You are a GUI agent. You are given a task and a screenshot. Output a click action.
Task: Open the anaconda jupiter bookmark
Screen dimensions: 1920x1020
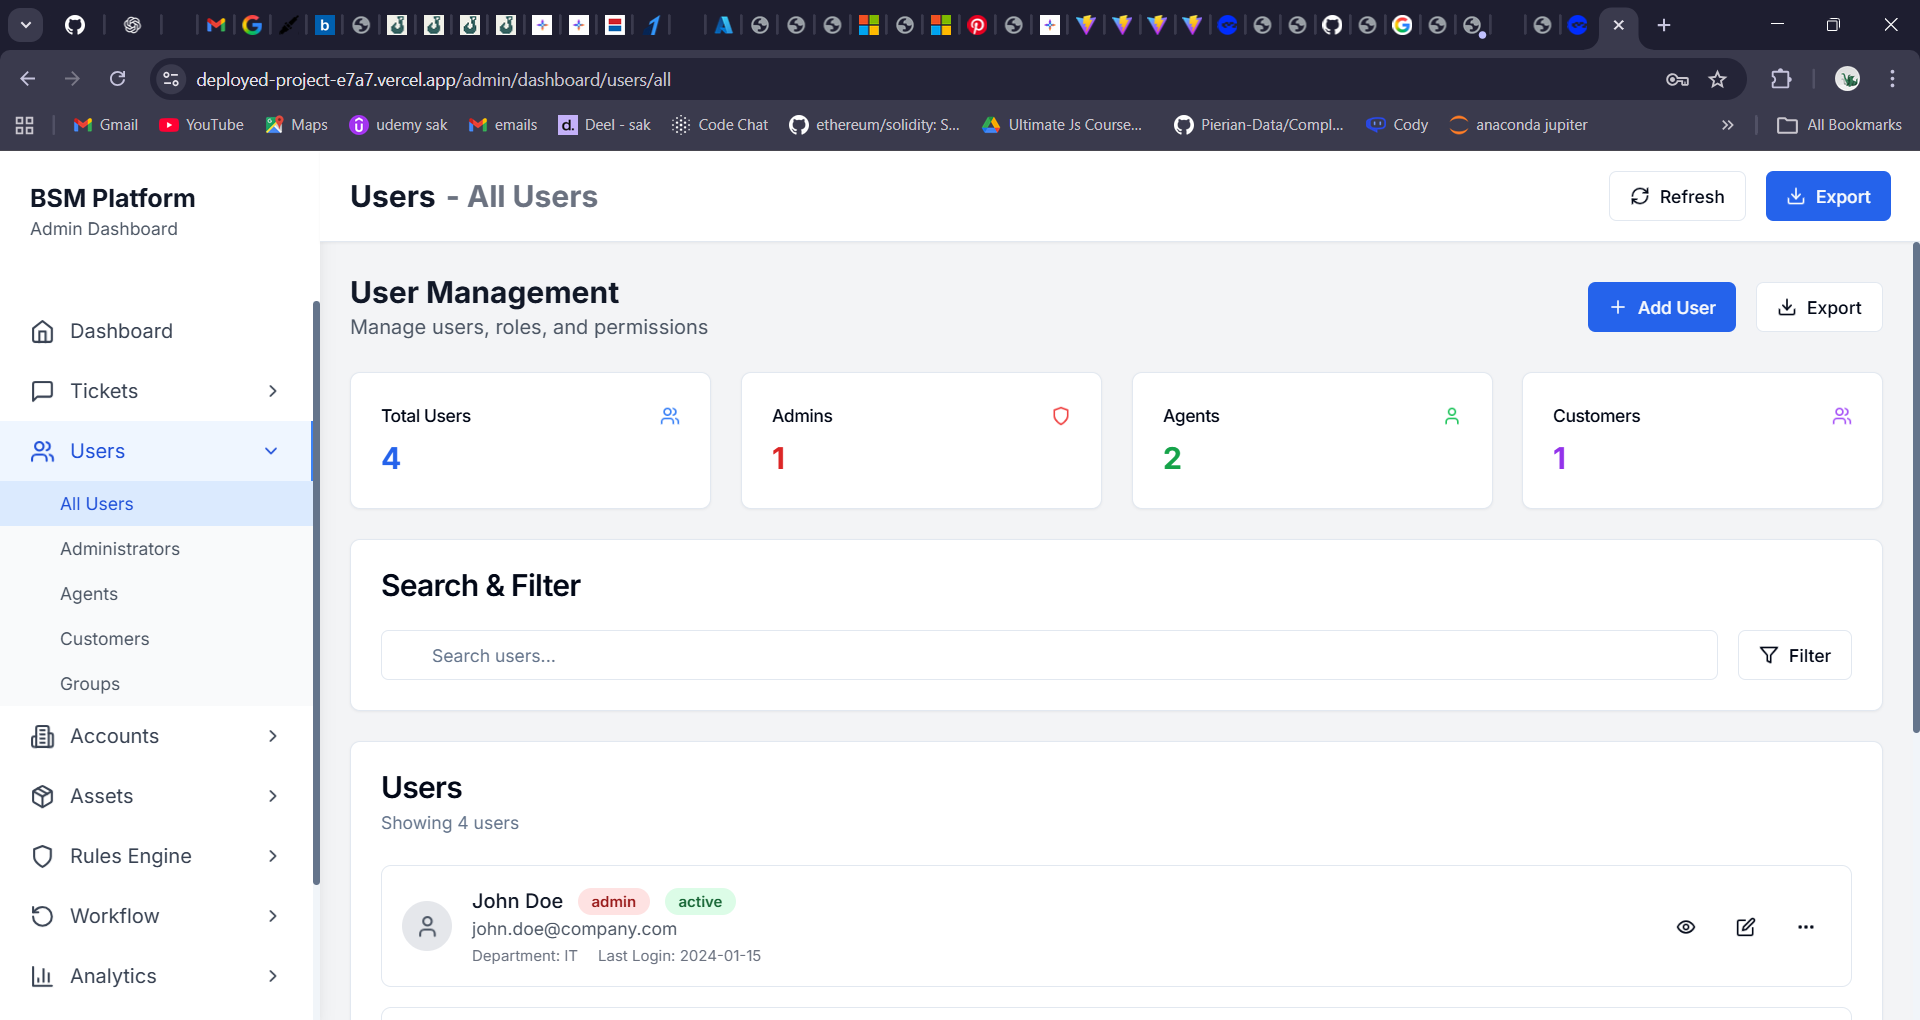pos(1518,125)
